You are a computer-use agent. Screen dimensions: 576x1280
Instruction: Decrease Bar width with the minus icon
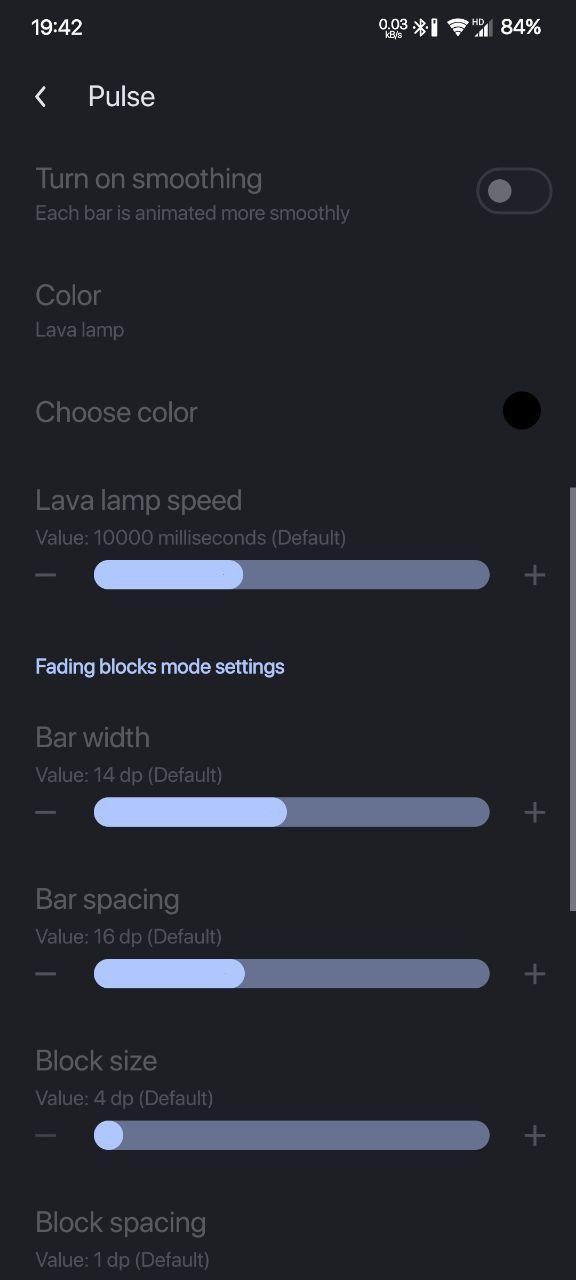tap(45, 812)
